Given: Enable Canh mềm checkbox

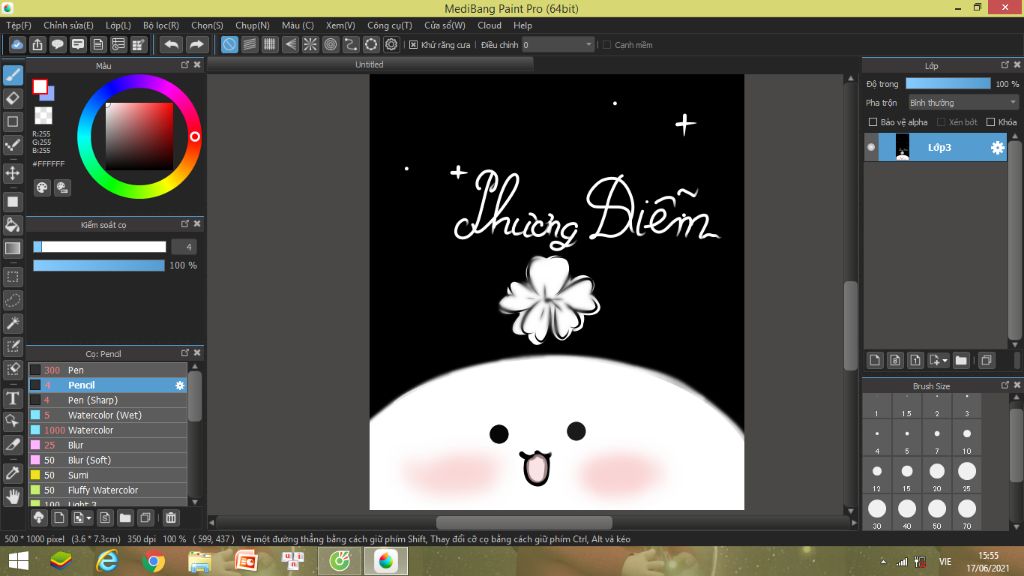Looking at the screenshot, I should point(607,45).
